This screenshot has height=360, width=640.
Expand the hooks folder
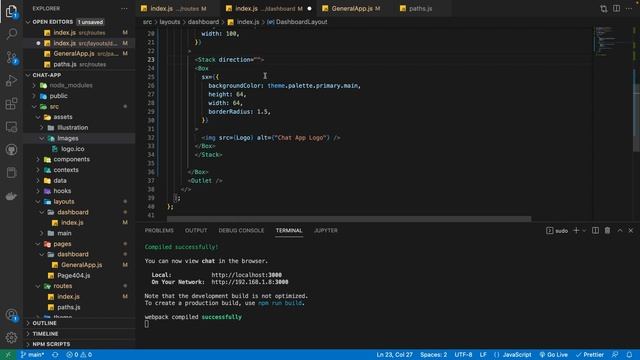(x=62, y=191)
